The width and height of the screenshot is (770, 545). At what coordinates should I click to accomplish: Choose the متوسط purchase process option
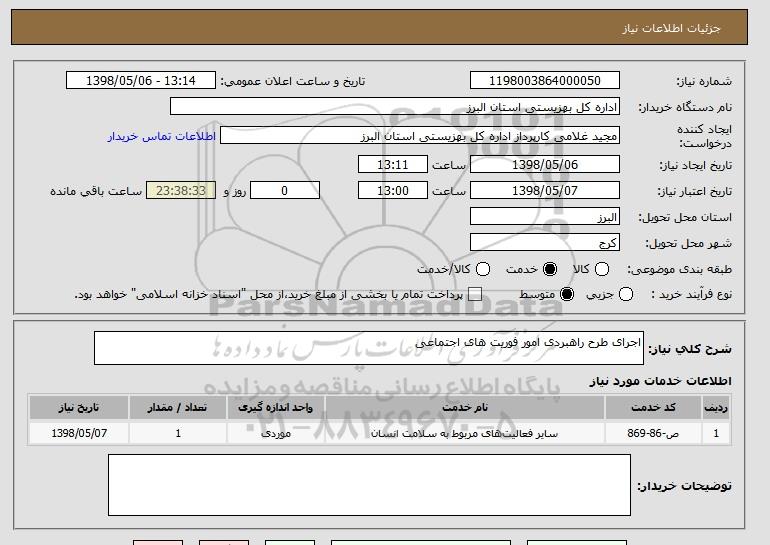click(x=567, y=294)
